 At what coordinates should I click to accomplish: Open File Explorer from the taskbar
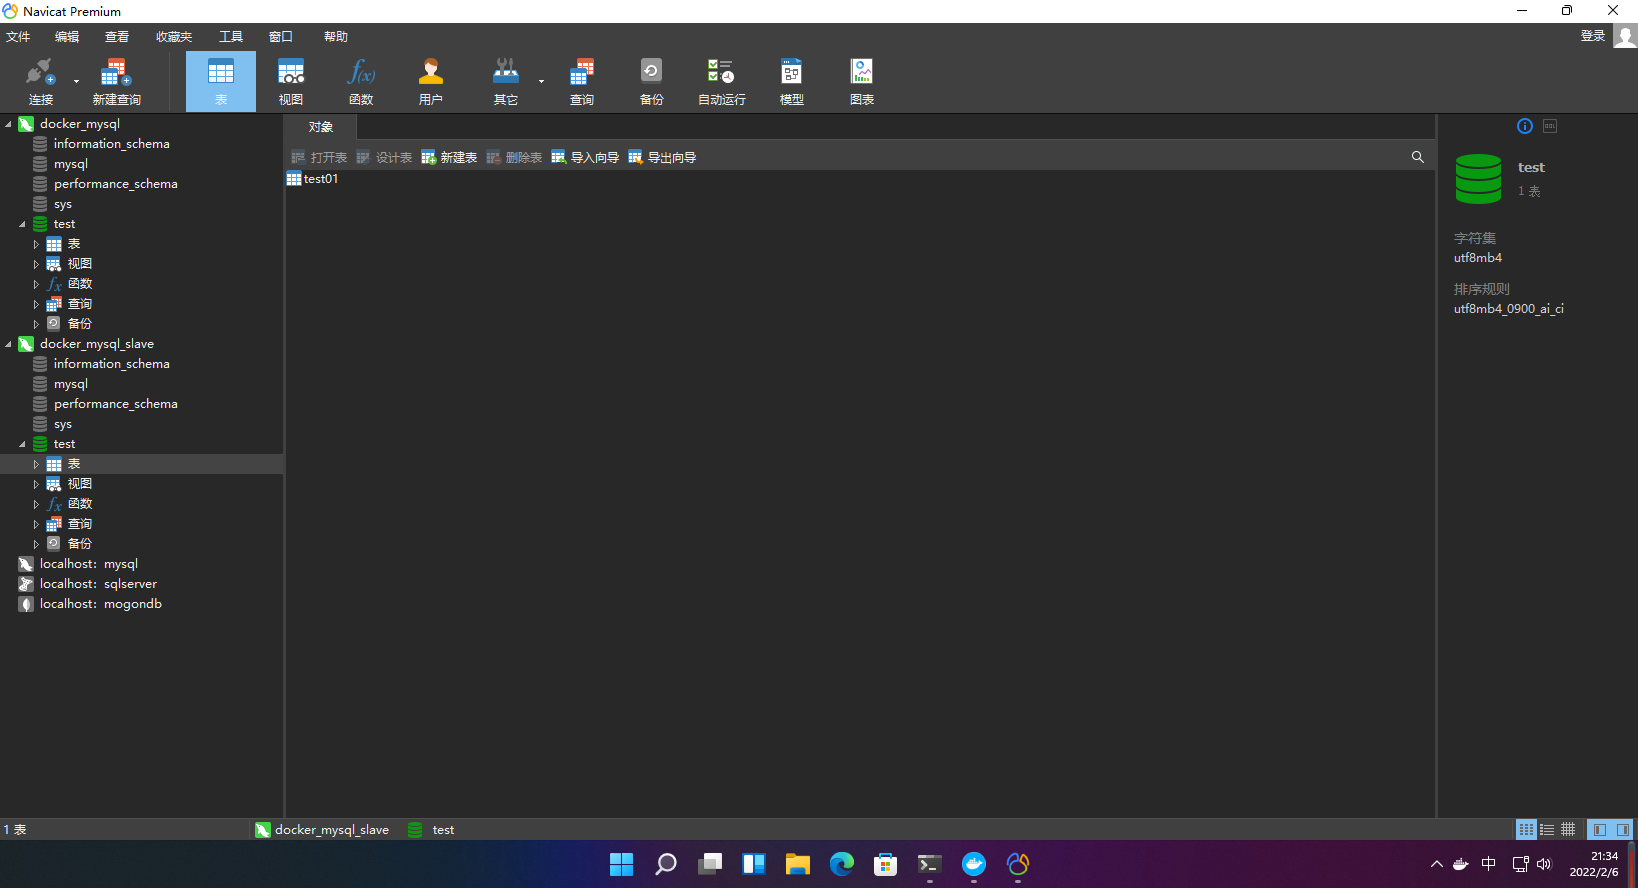click(798, 864)
